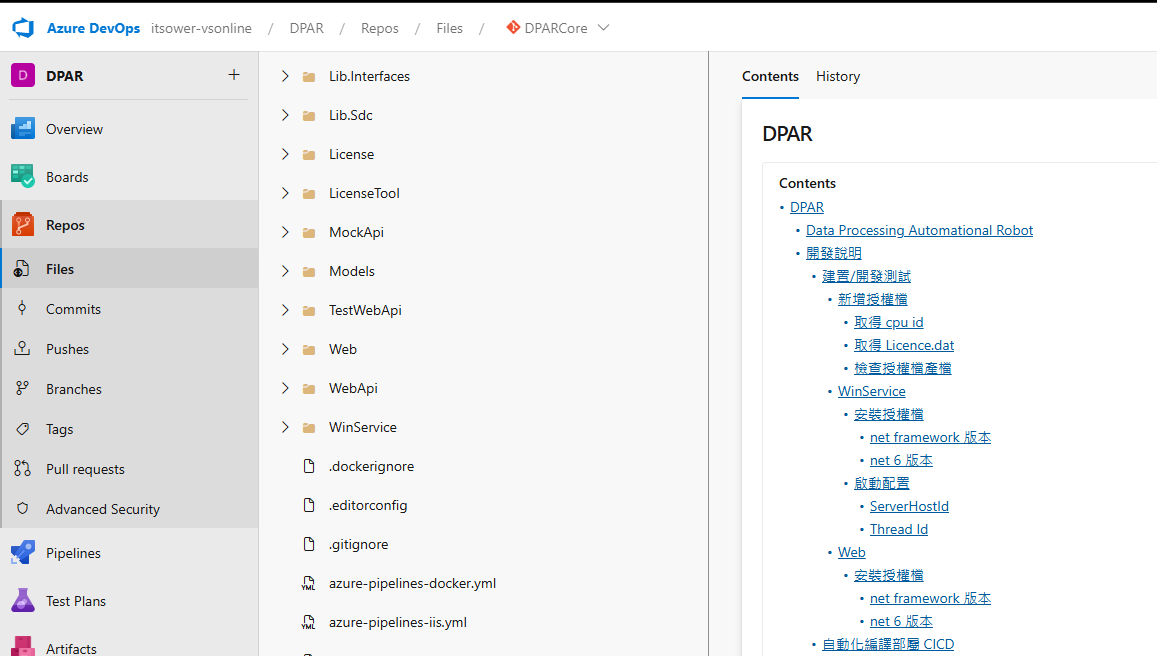Expand the WinService folder chevron
Image resolution: width=1157 pixels, height=656 pixels.
coord(285,427)
